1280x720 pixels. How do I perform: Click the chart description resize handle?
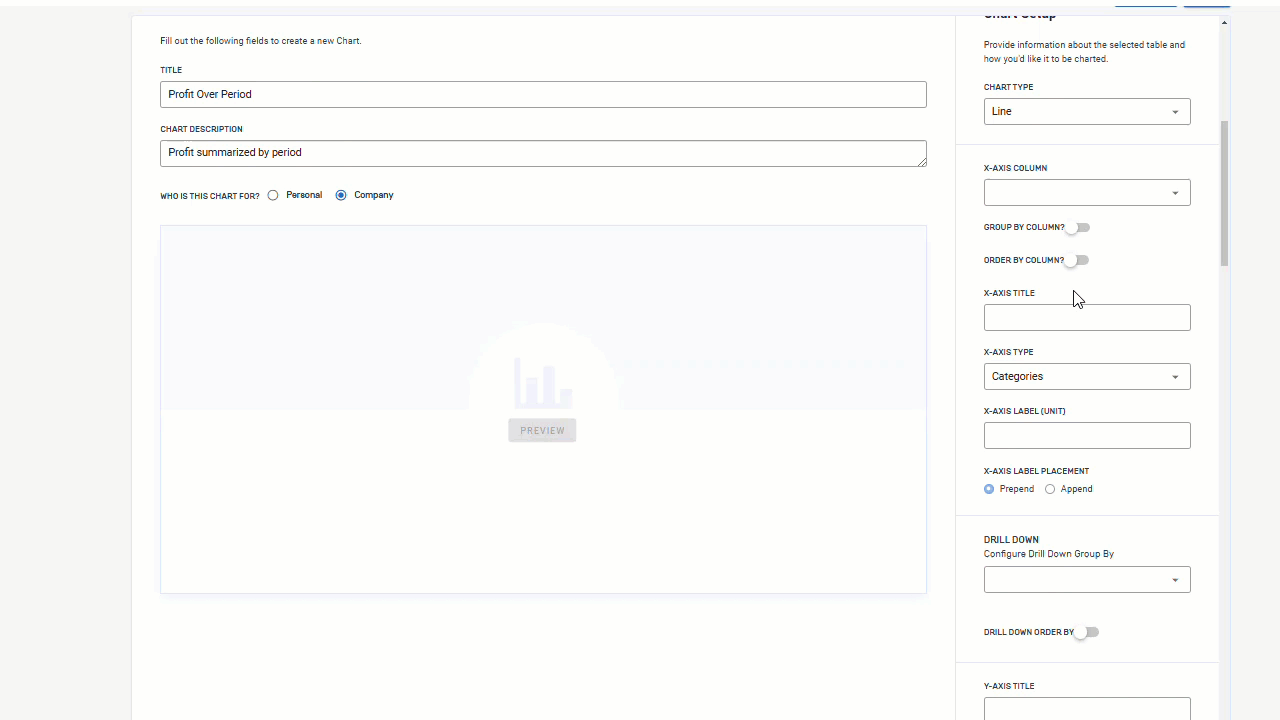coord(921,161)
